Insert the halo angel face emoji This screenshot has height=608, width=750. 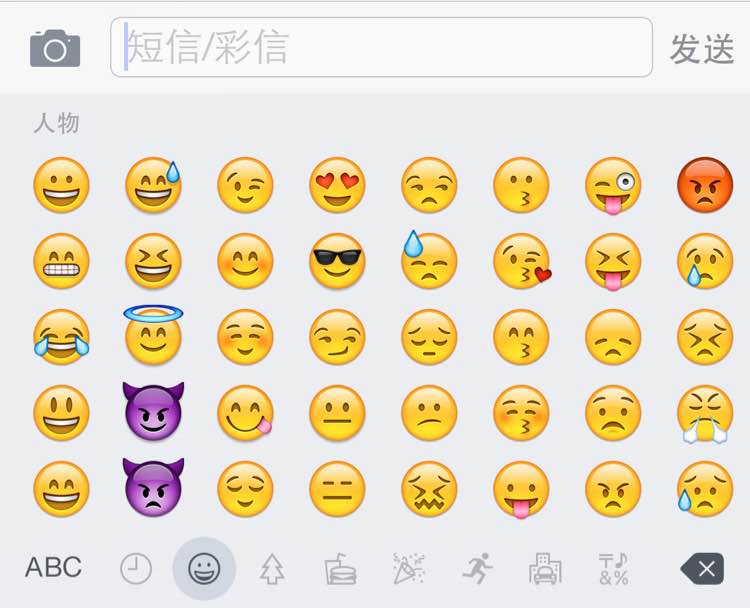pyautogui.click(x=153, y=335)
